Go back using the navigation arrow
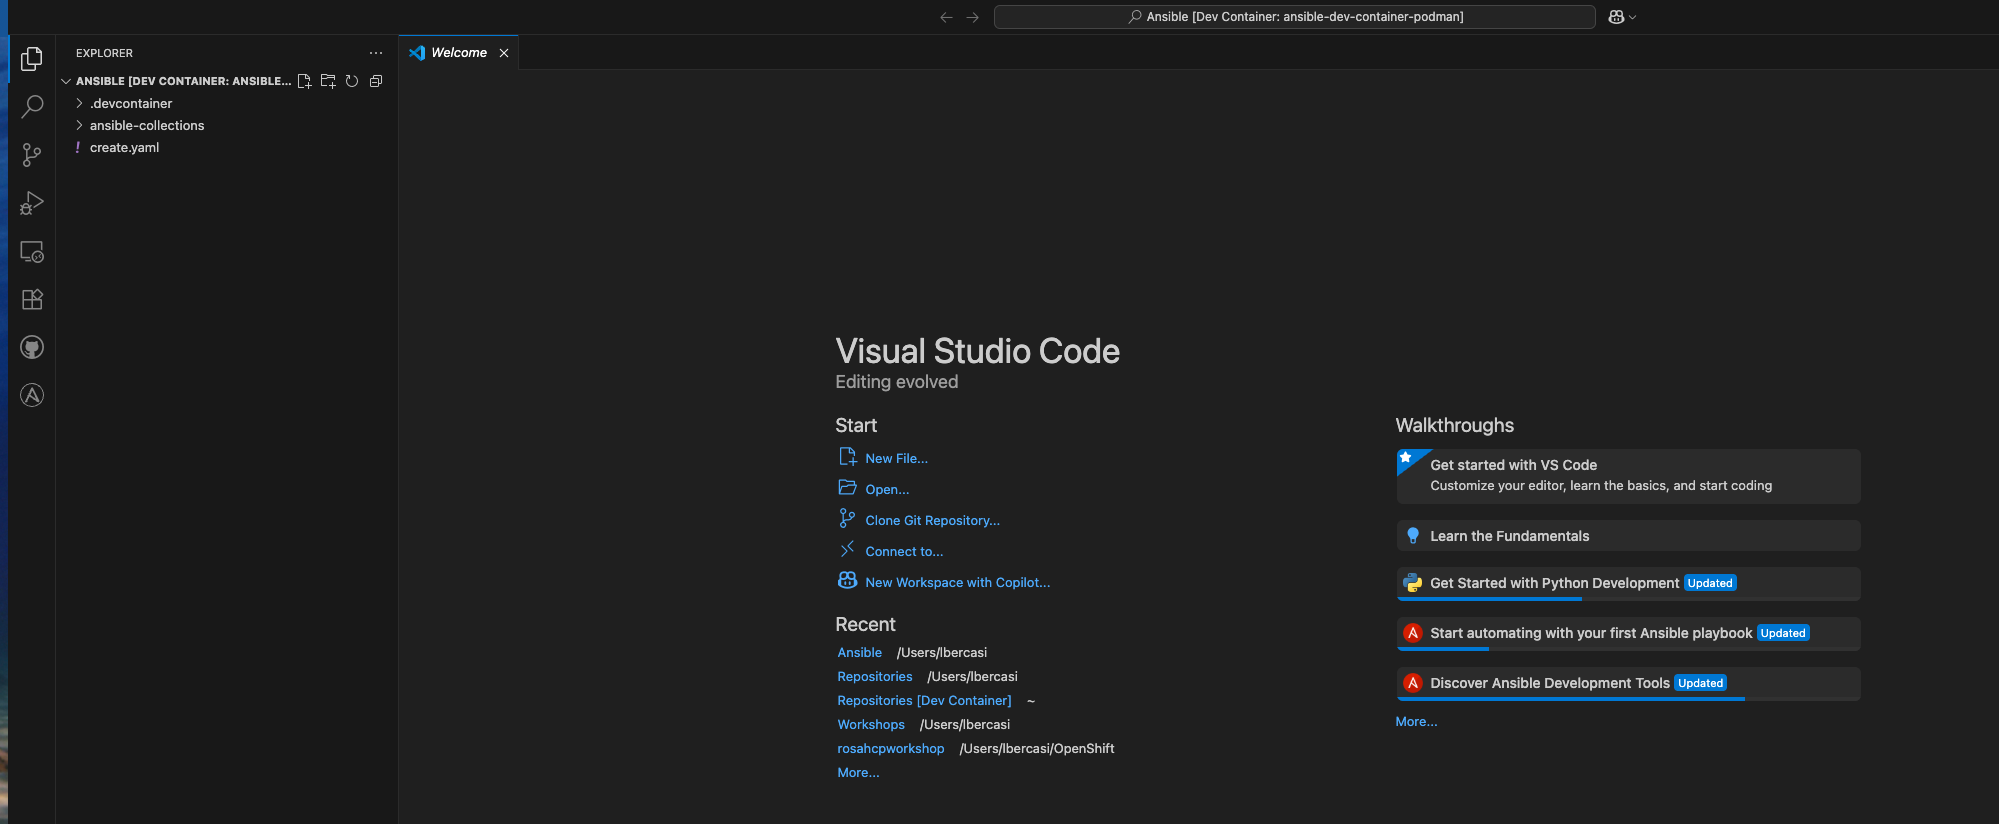Image resolution: width=1999 pixels, height=824 pixels. point(946,17)
